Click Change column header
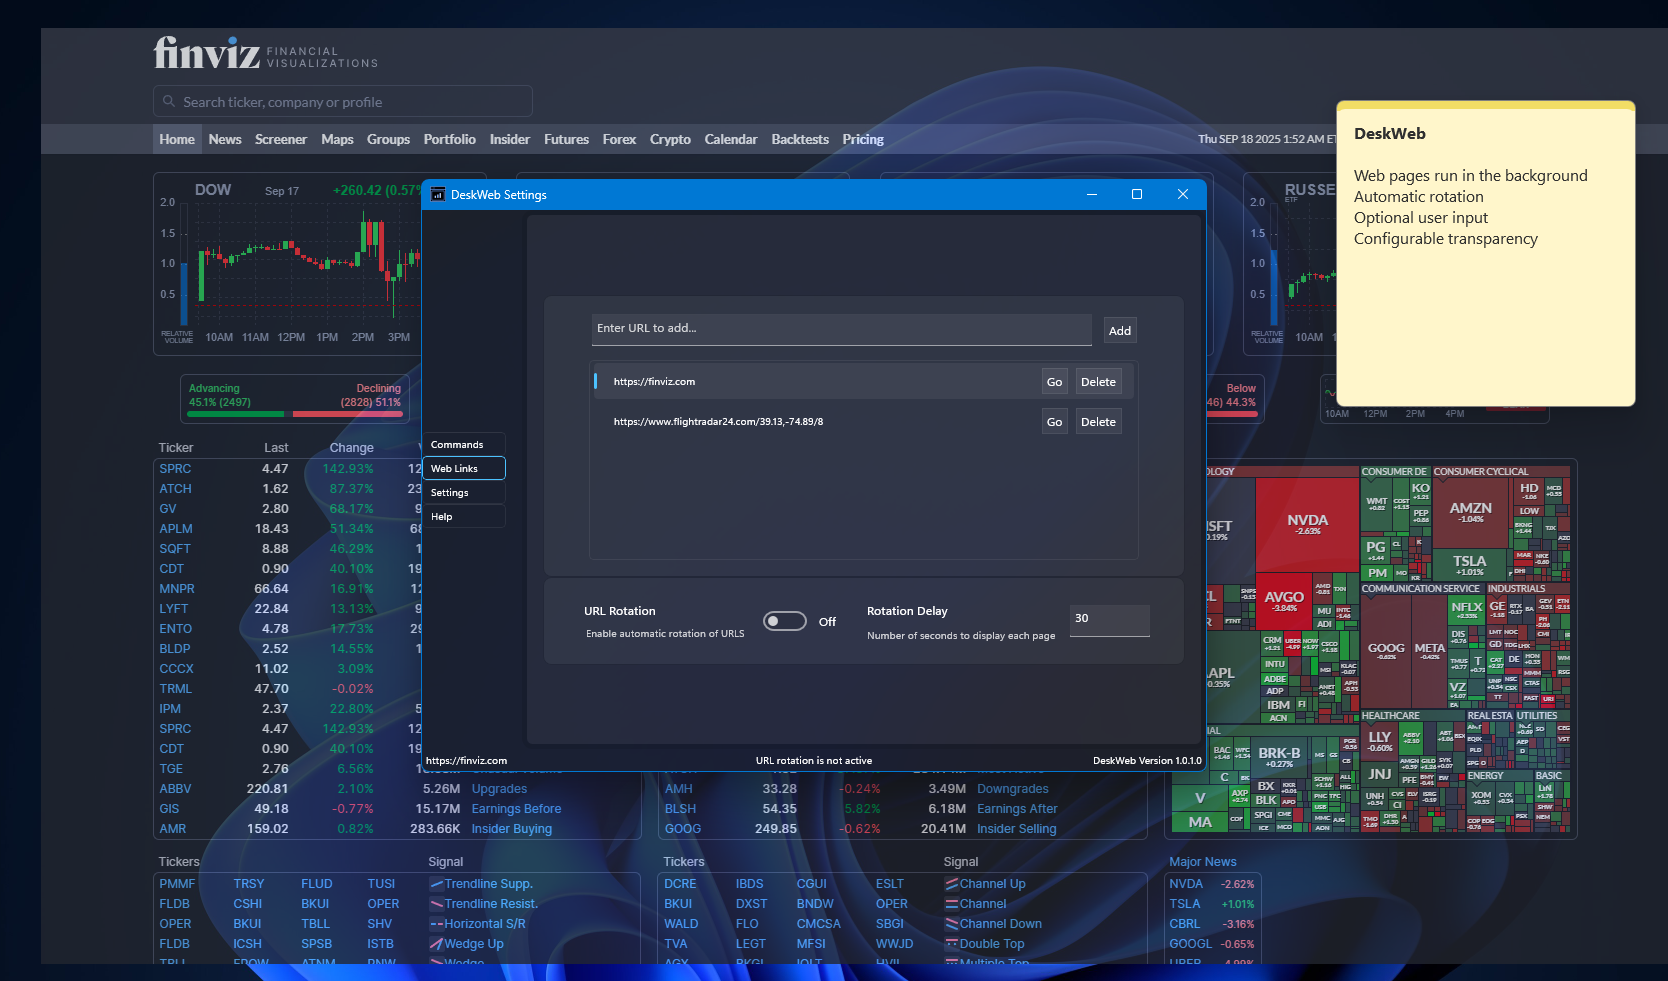1668x981 pixels. click(x=352, y=448)
